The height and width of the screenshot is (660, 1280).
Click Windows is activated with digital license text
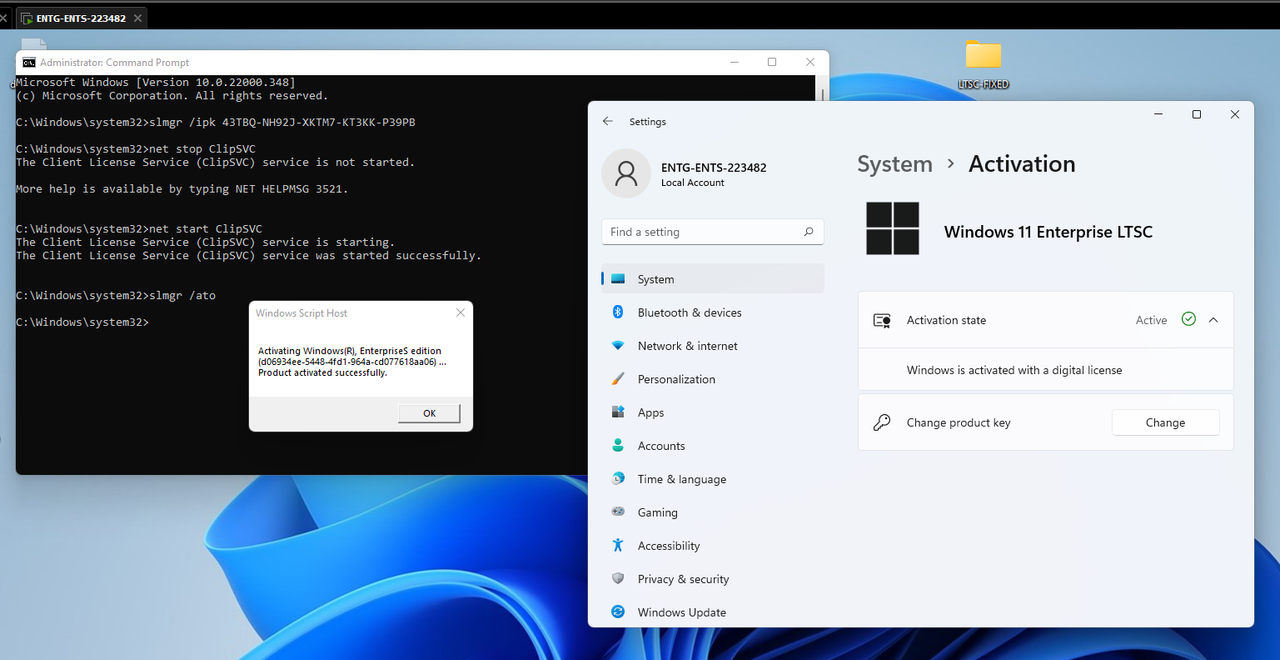pos(1014,370)
